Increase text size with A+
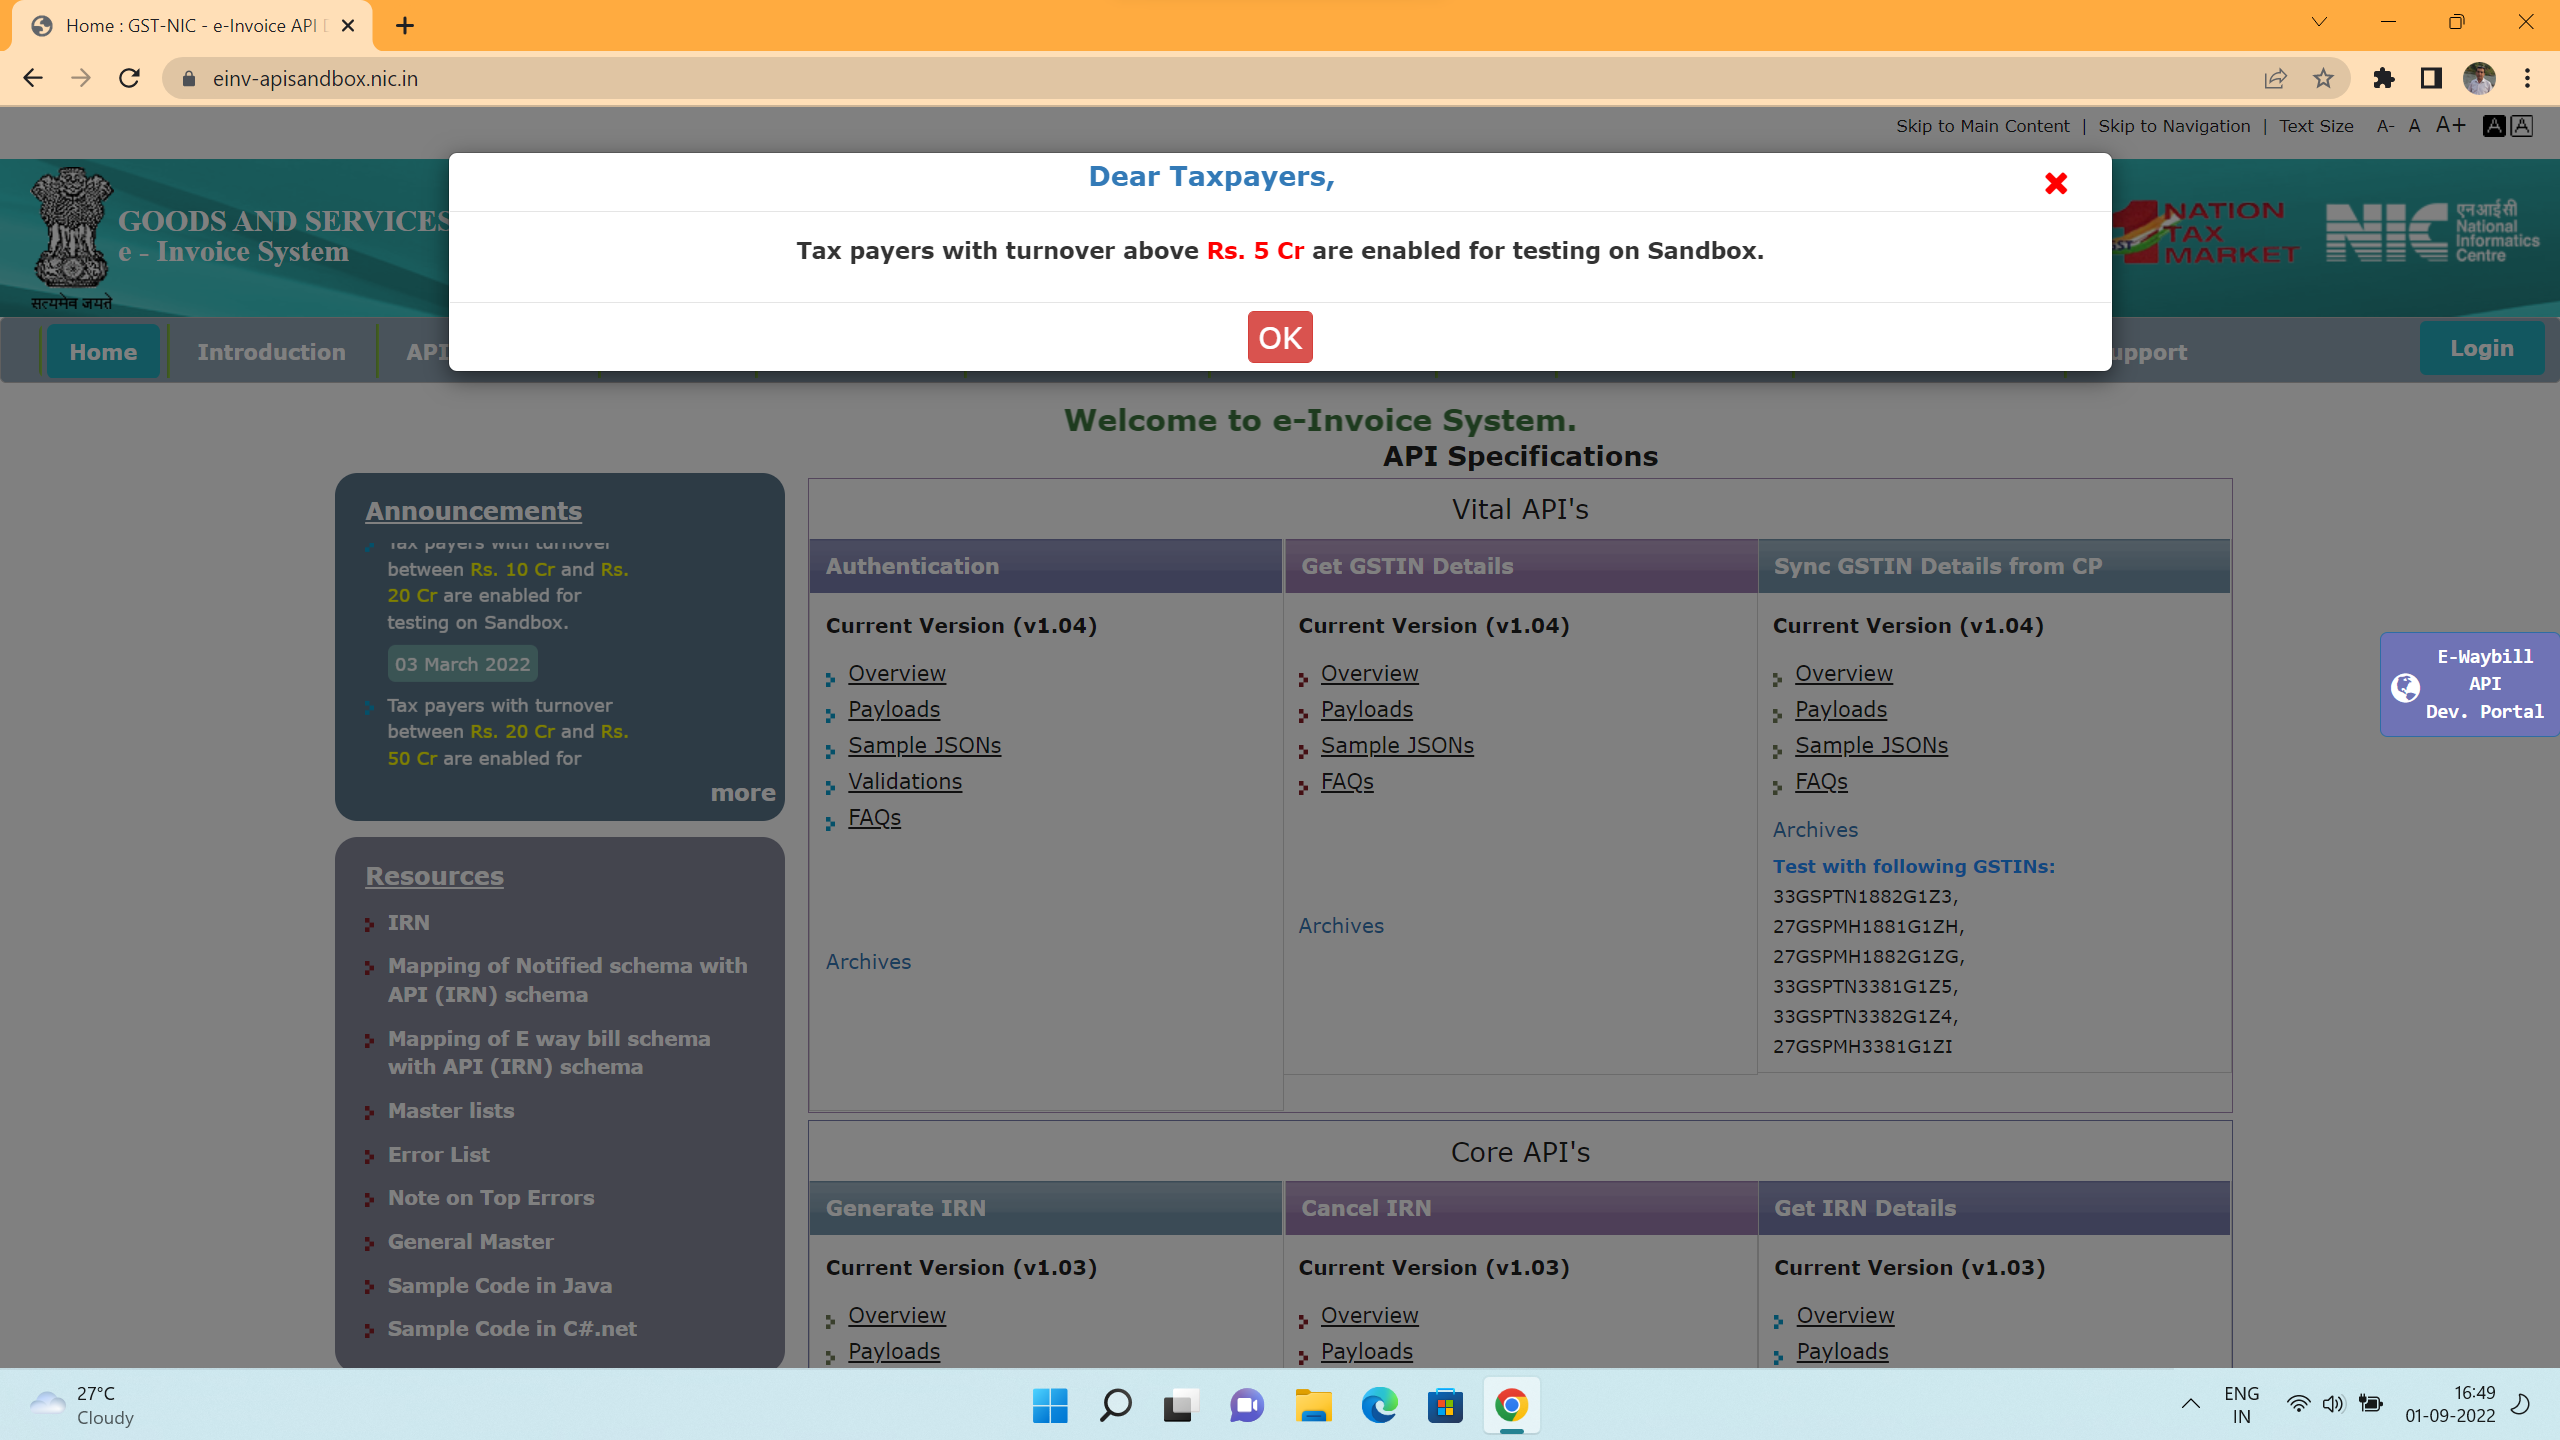Viewport: 2560px width, 1440px height. tap(2450, 126)
